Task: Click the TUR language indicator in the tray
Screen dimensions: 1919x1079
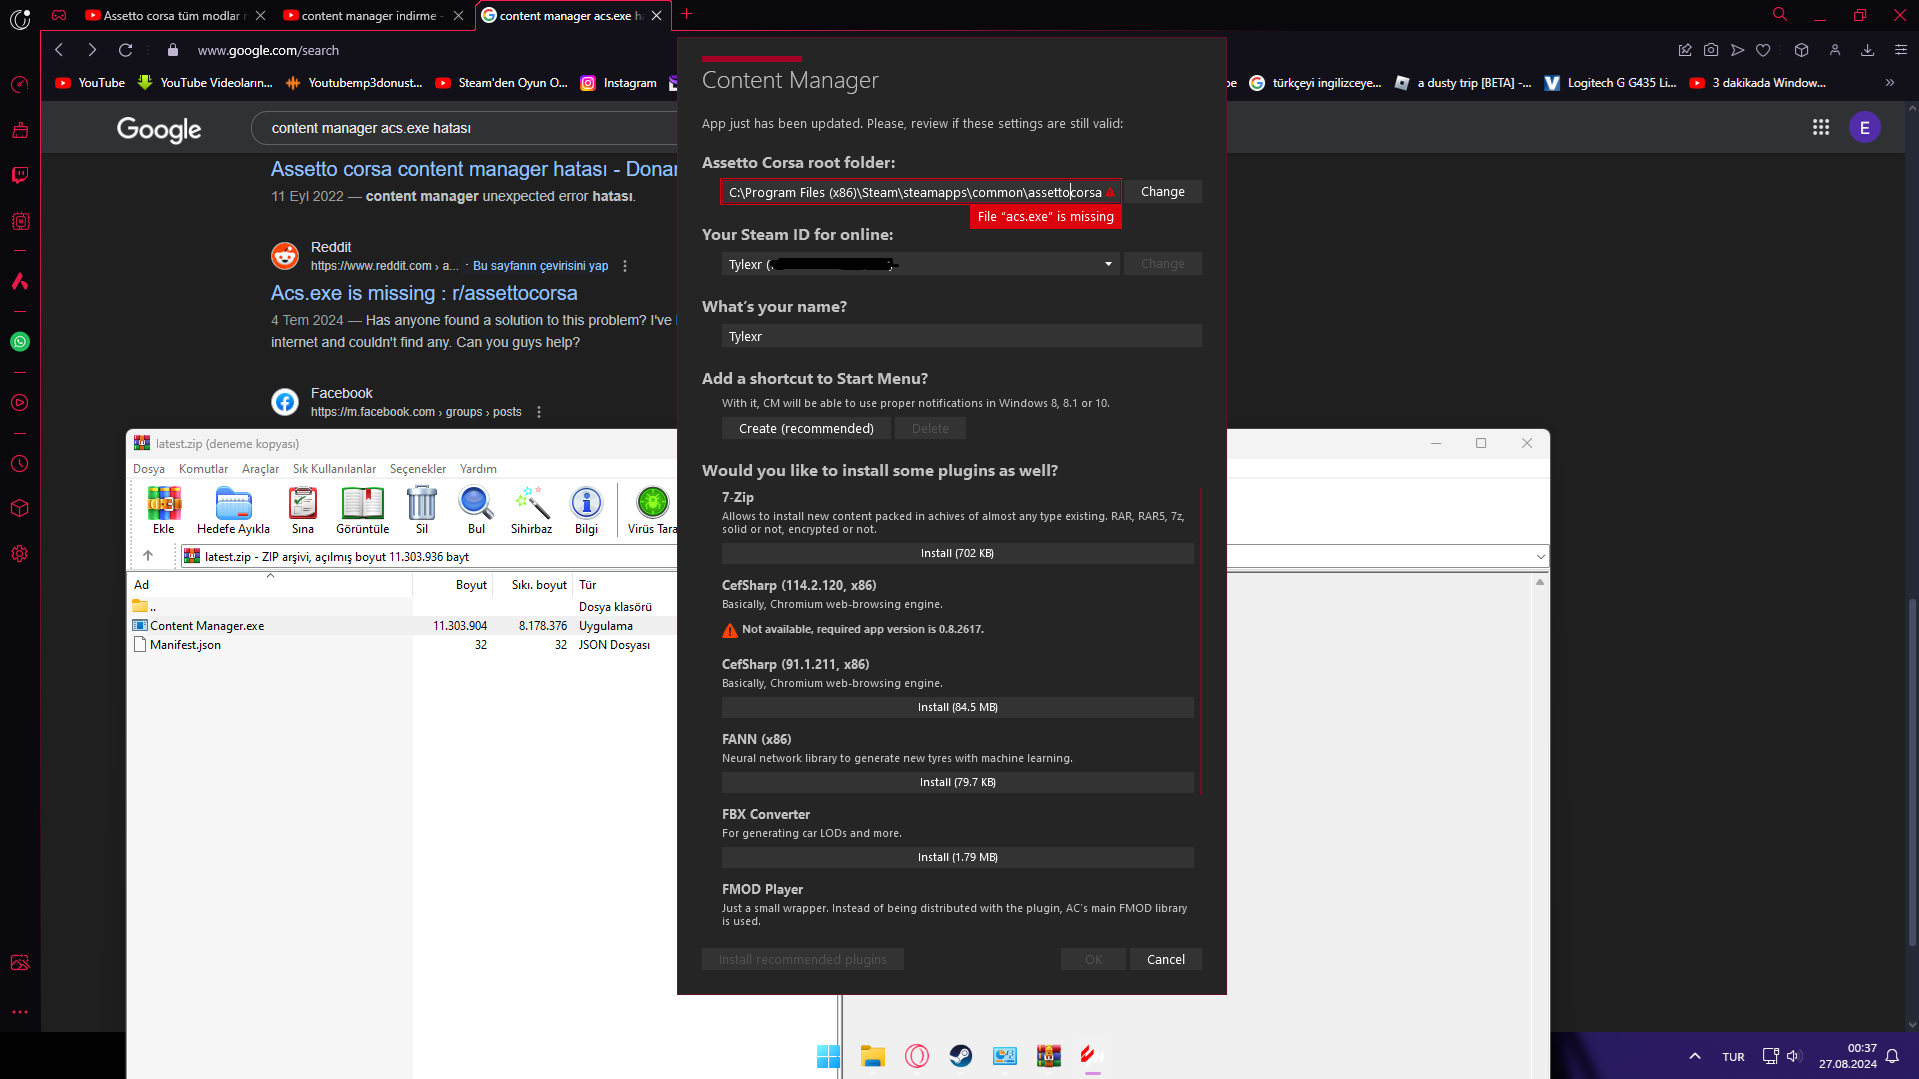Action: [x=1733, y=1057]
